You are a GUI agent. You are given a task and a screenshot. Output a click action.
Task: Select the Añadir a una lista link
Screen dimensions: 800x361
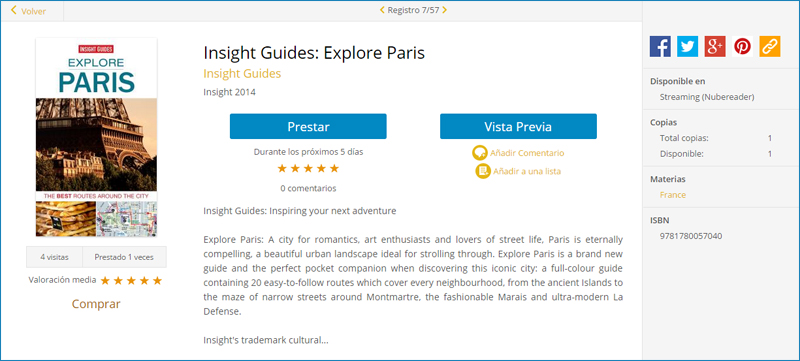pos(527,171)
